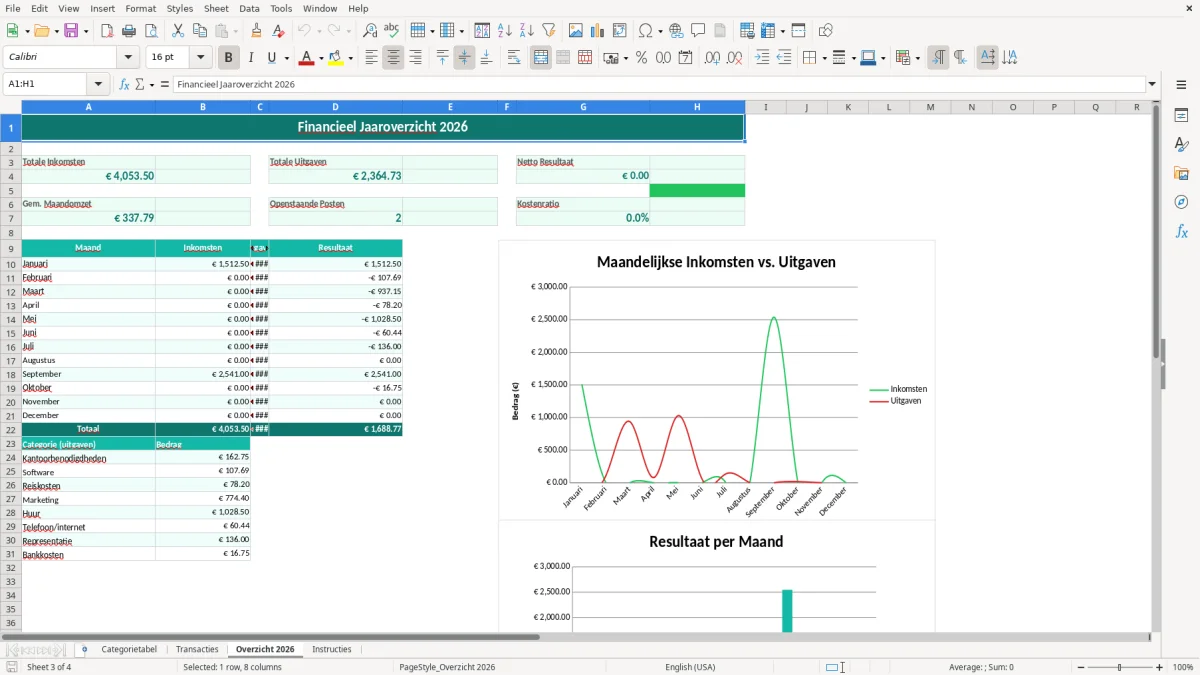Image resolution: width=1200 pixels, height=675 pixels.
Task: Run the spelling check icon
Action: 392,31
